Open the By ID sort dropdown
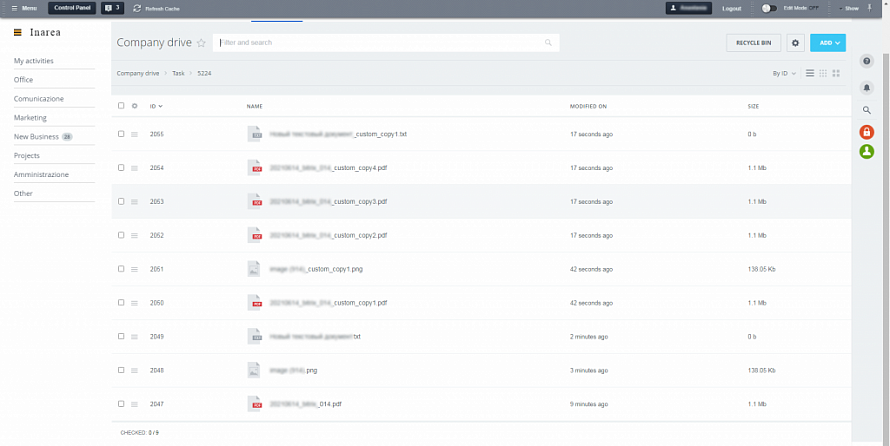890x446 pixels. pos(784,73)
